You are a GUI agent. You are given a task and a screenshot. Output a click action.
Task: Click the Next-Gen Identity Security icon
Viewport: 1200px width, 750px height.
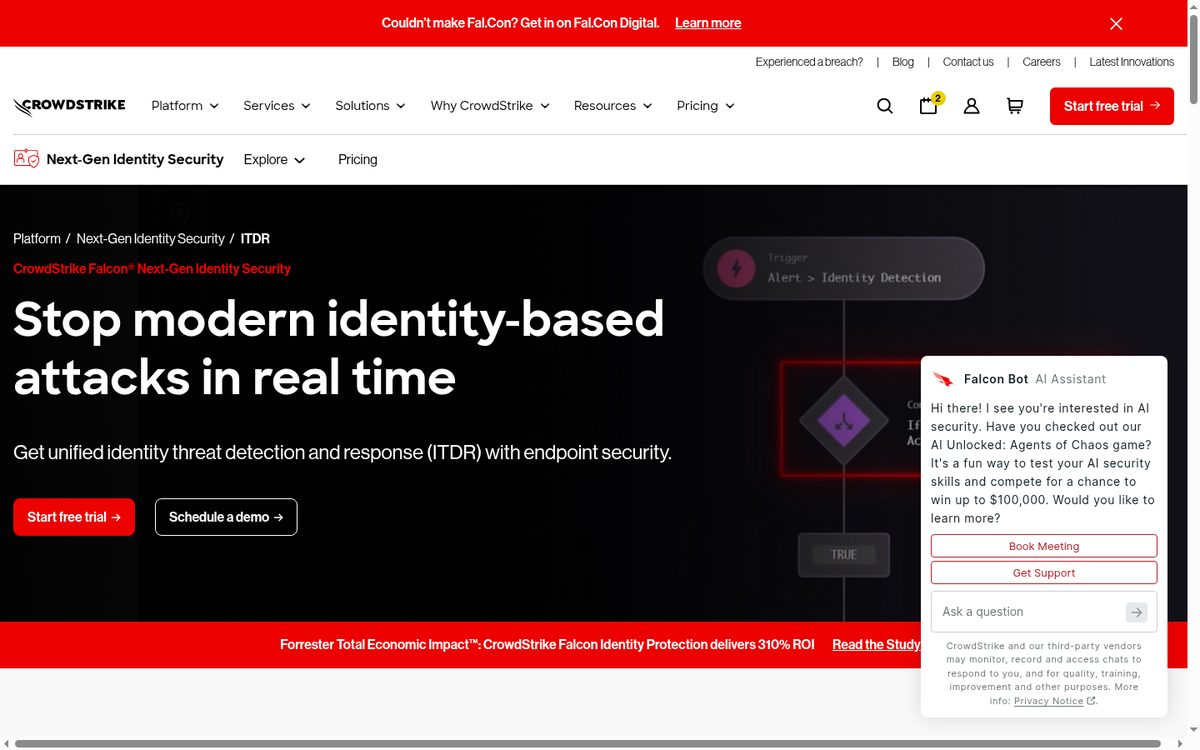tap(26, 159)
